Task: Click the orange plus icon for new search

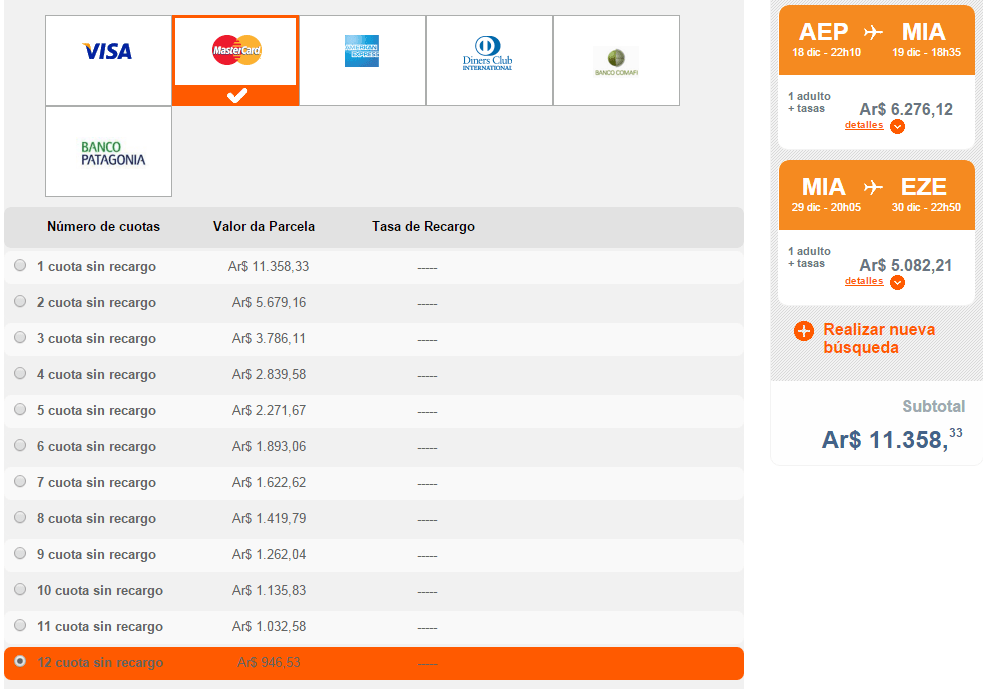Action: click(x=804, y=330)
